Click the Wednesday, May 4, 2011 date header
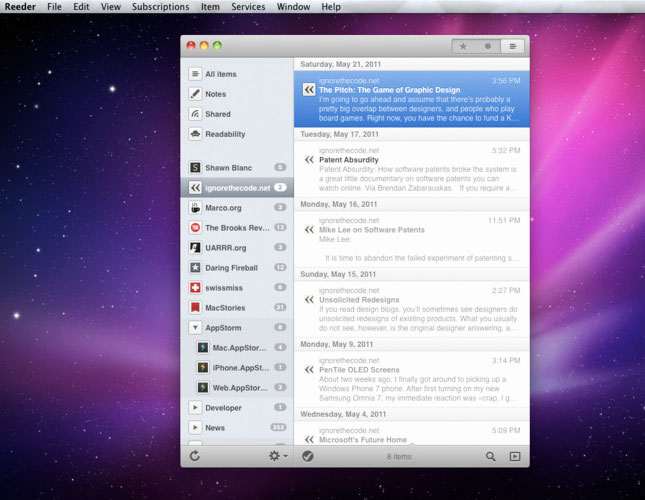Screen dimensions: 645x500 [343, 414]
